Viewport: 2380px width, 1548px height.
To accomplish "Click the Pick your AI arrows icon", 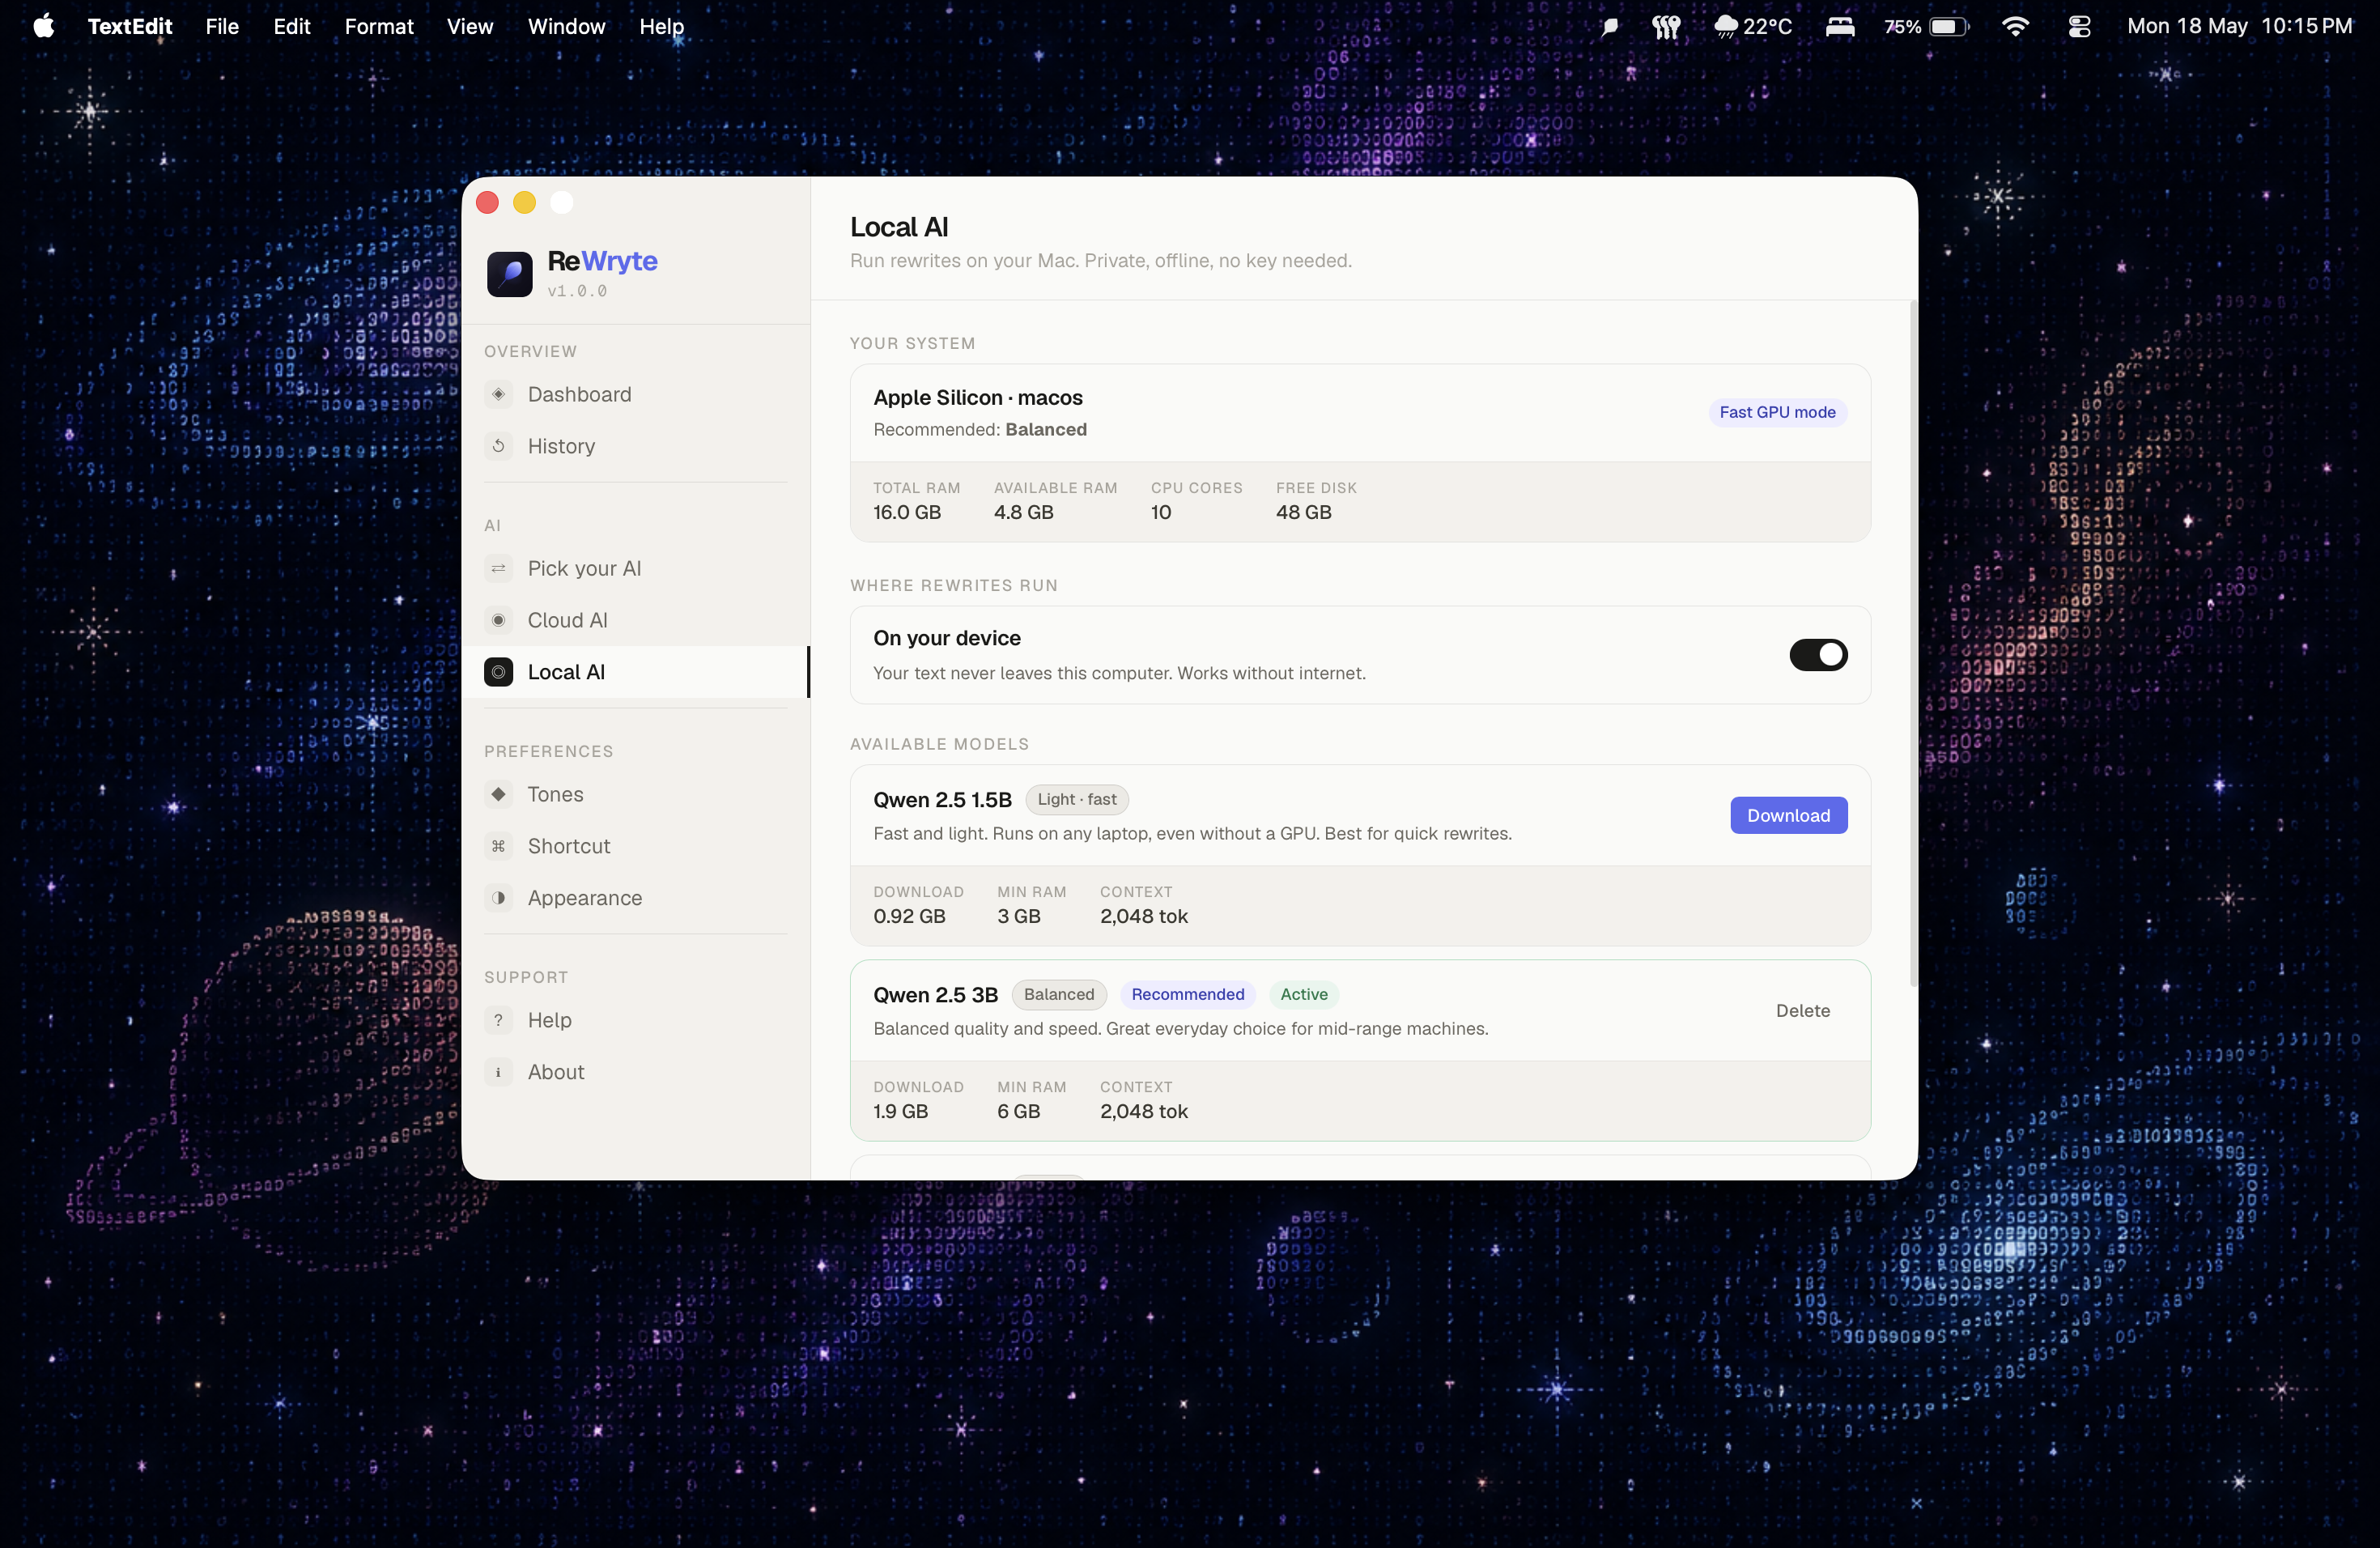I will click(x=498, y=568).
